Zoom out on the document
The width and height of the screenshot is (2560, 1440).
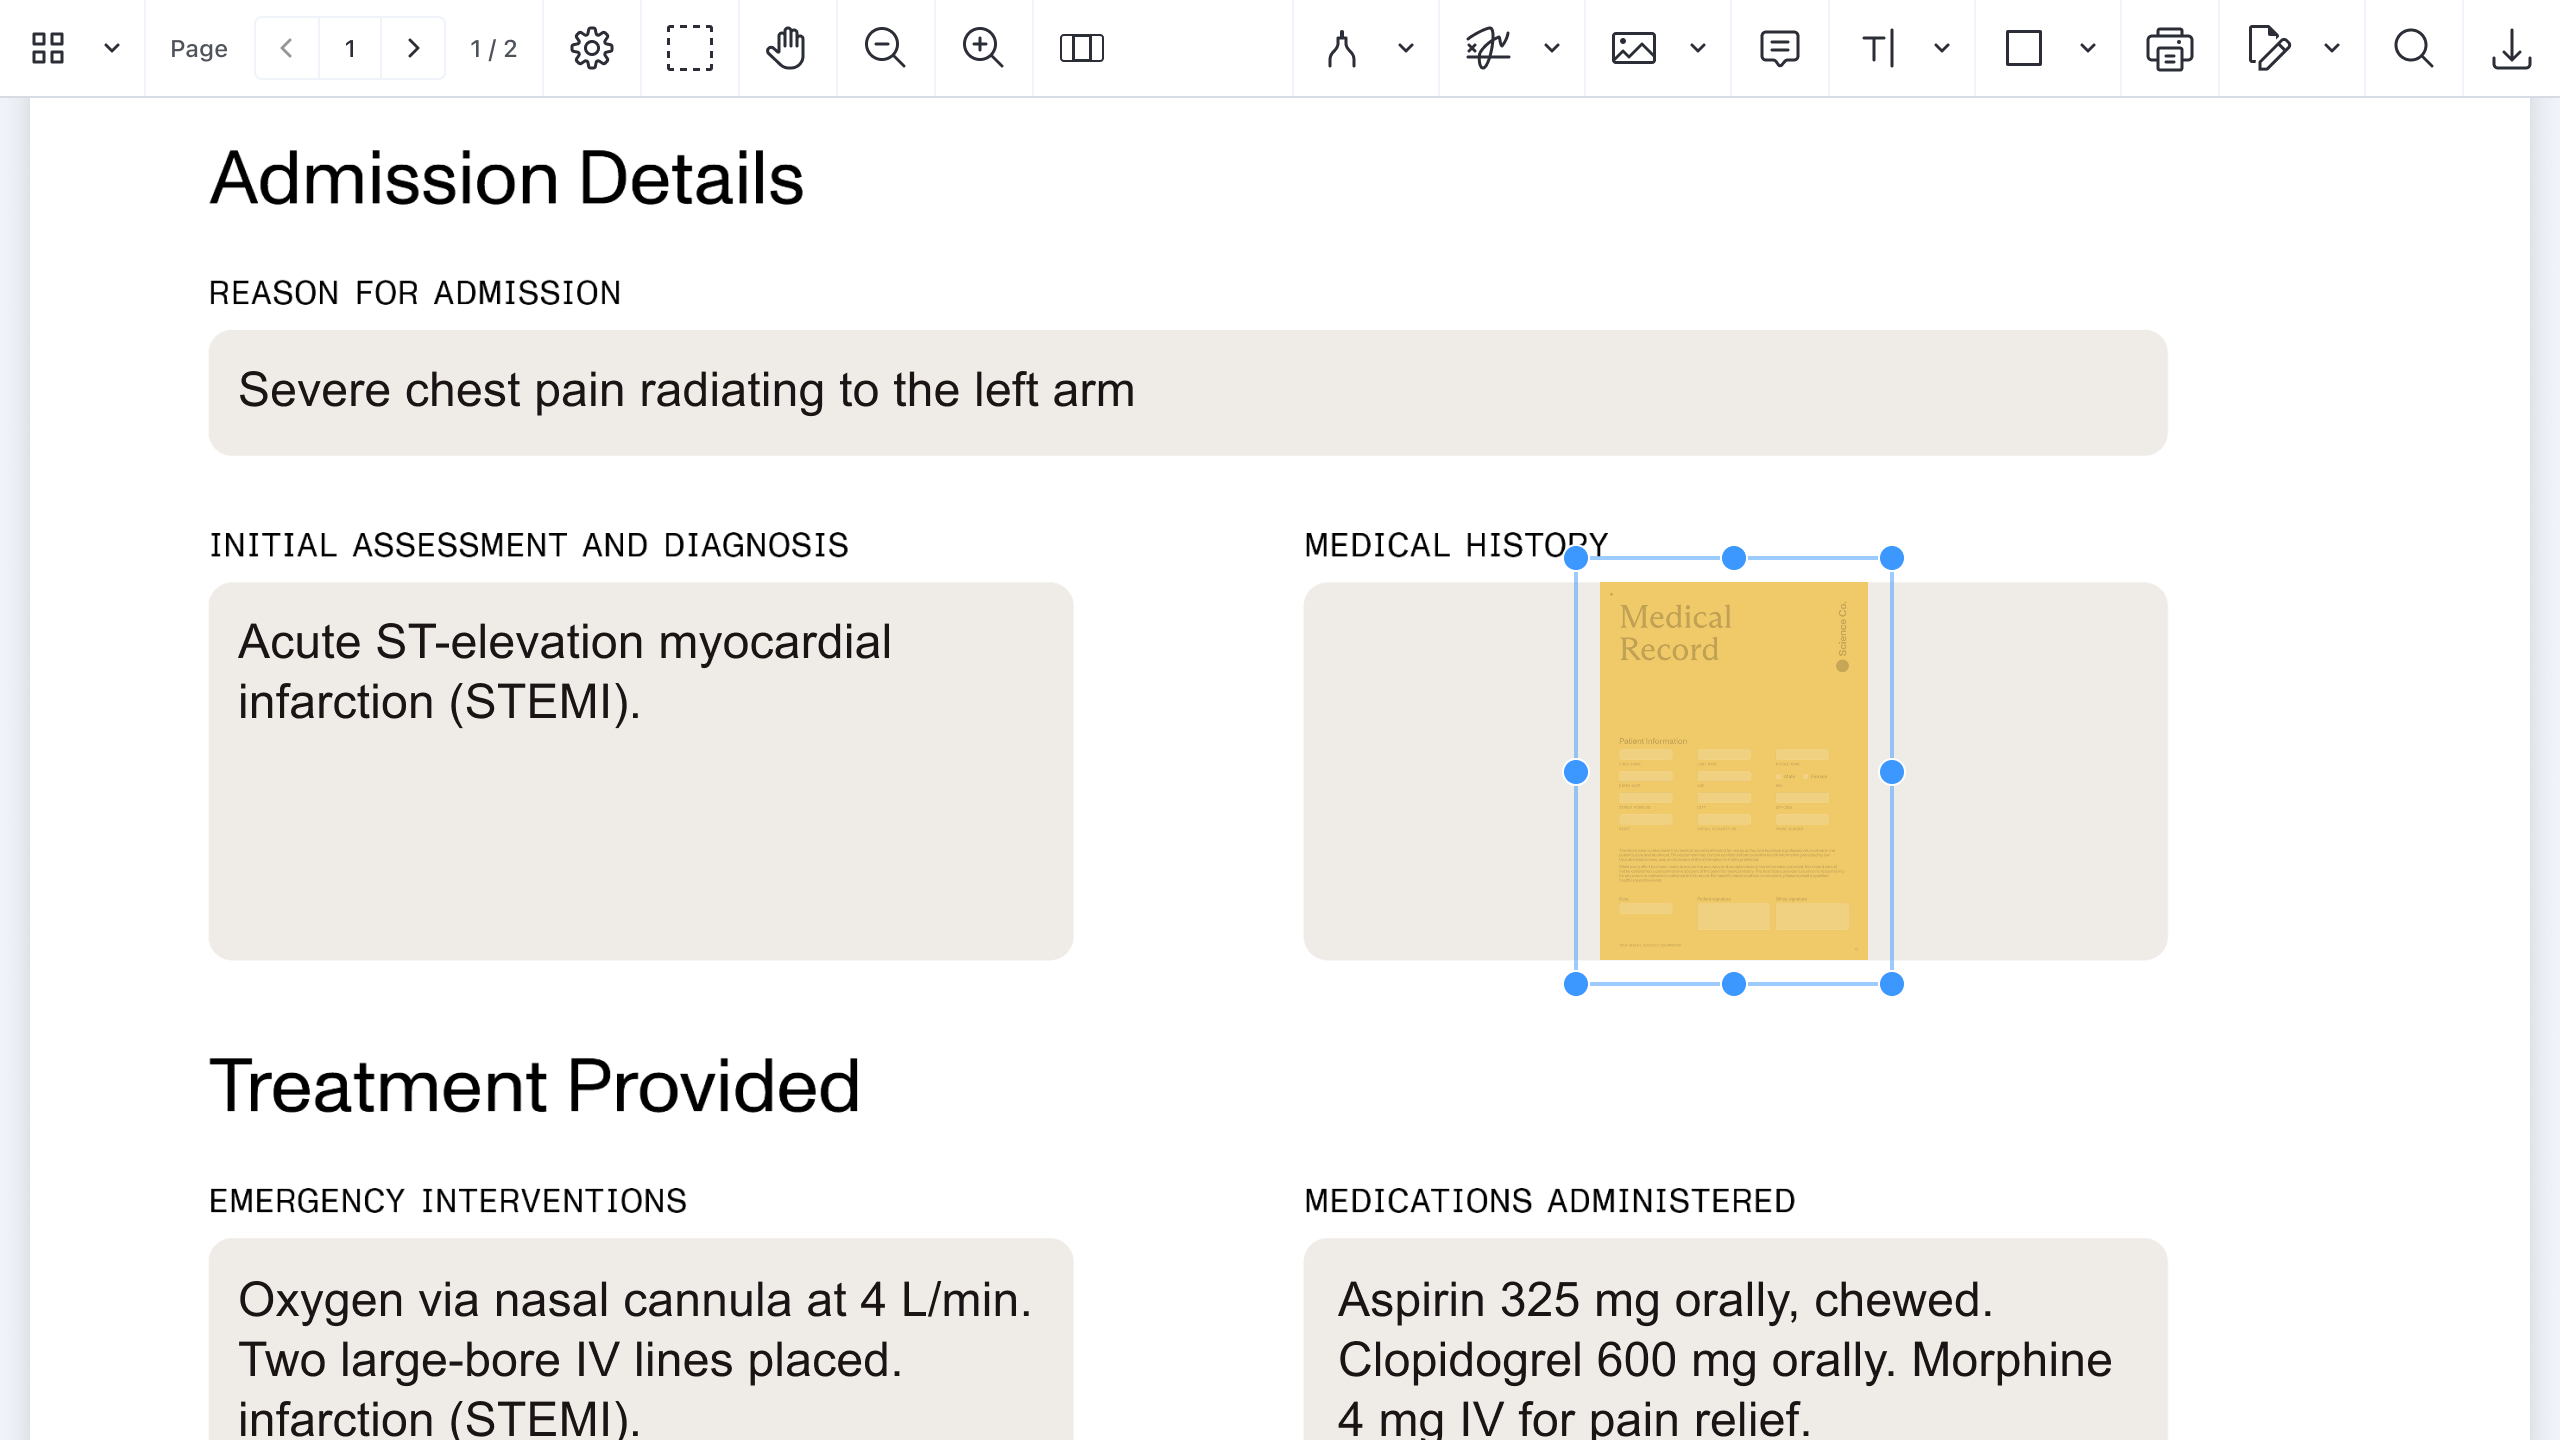tap(885, 47)
